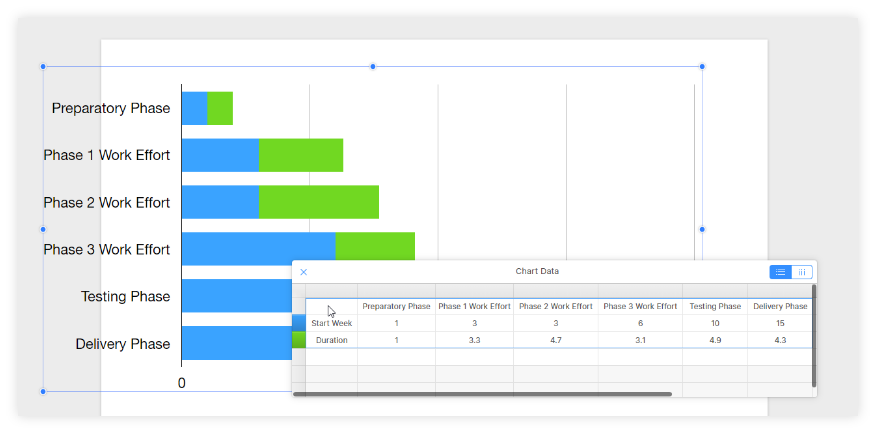The height and width of the screenshot is (434, 876).
Task: Click the Chart Data title bar text
Action: coord(537,271)
